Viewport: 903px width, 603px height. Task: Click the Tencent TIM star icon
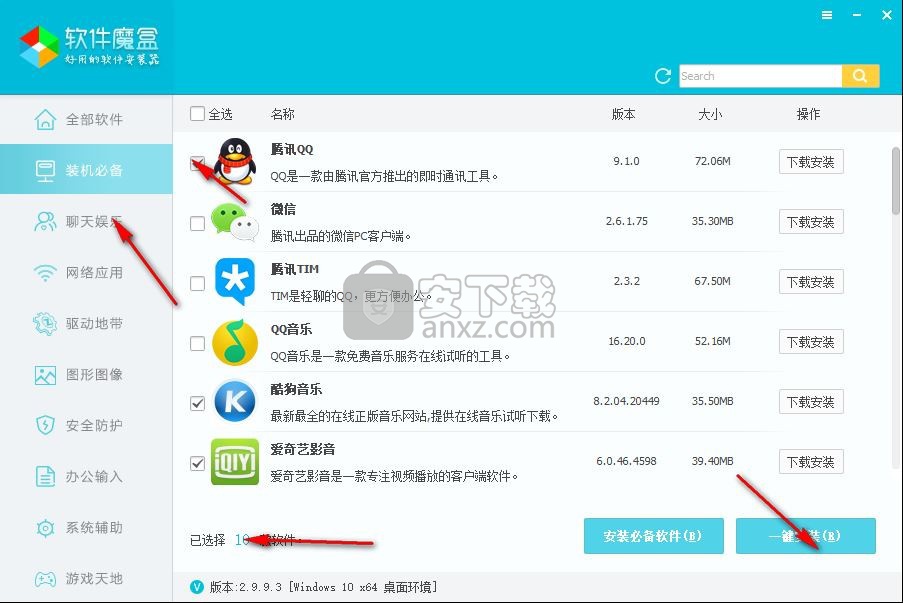[x=235, y=282]
